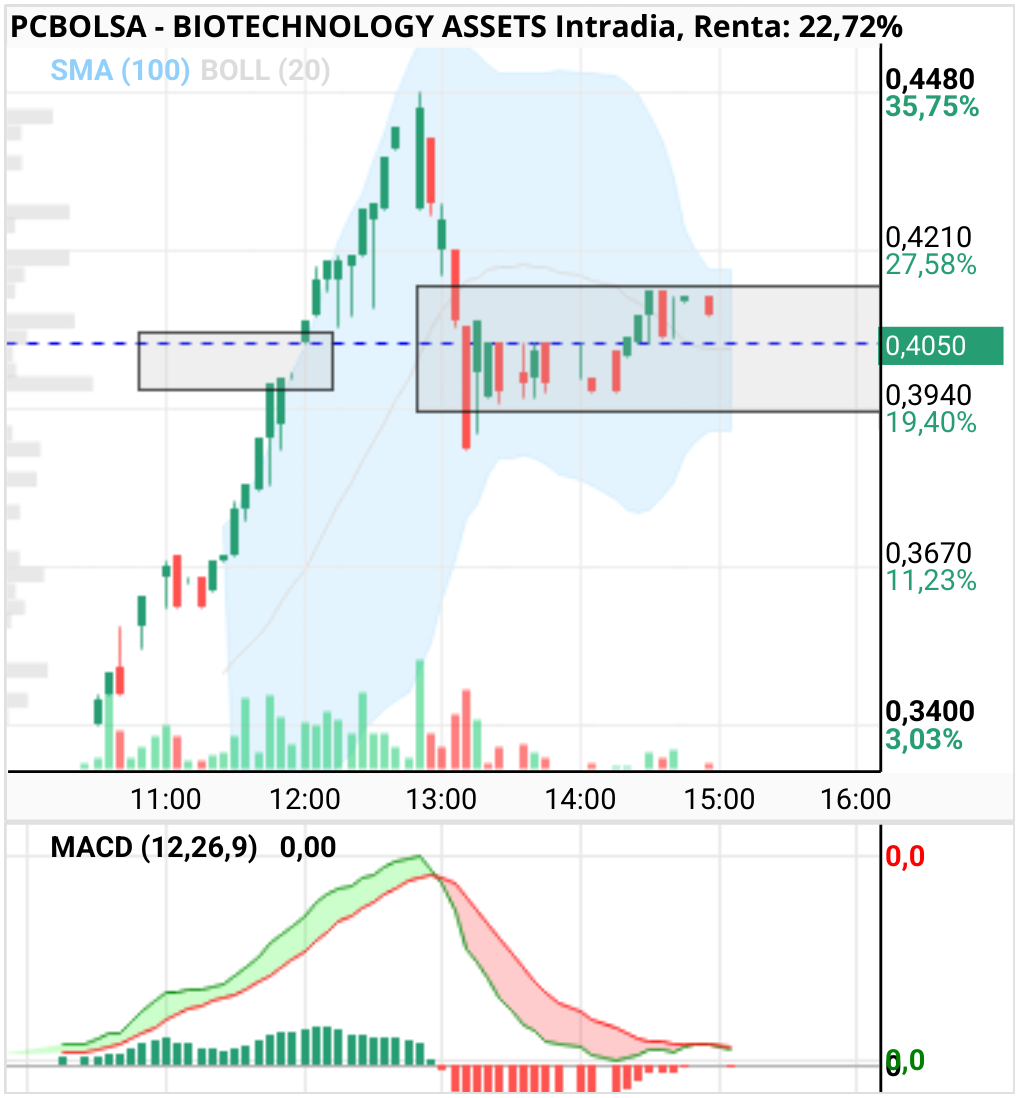Click the 0,3400 price axis label

[929, 711]
